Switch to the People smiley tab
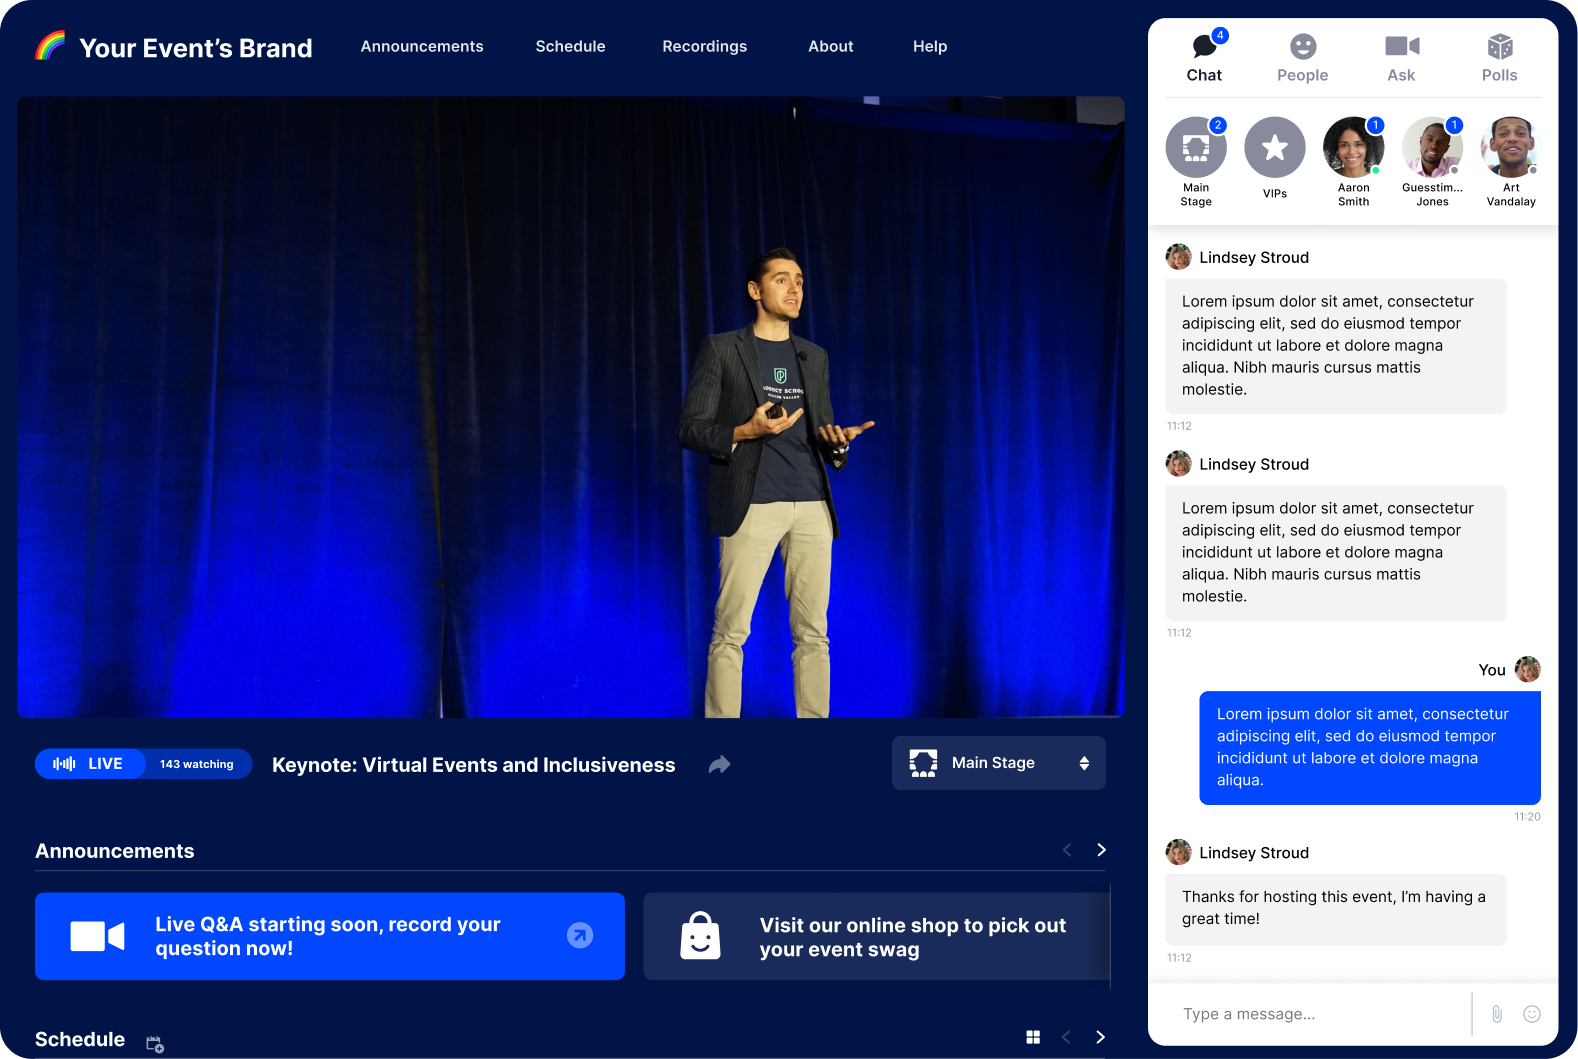The height and width of the screenshot is (1059, 1578). click(1302, 58)
